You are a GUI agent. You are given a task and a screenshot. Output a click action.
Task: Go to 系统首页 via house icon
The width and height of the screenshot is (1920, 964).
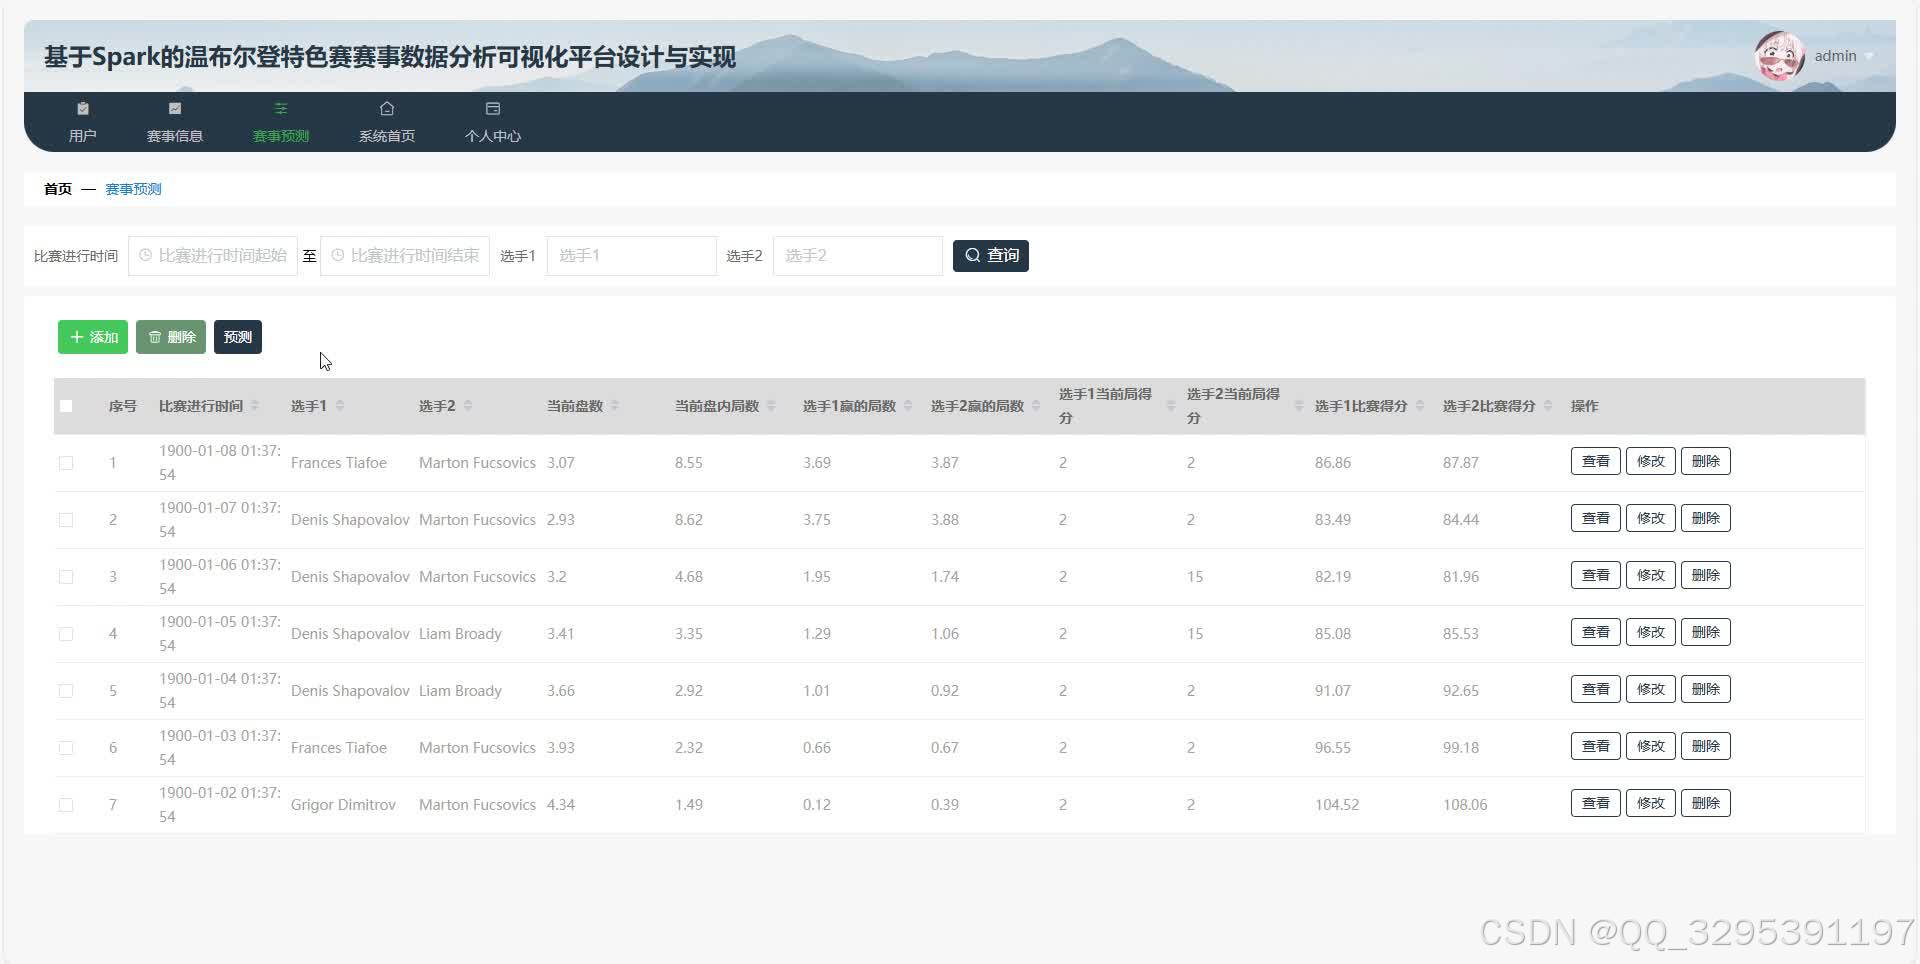coord(387,109)
